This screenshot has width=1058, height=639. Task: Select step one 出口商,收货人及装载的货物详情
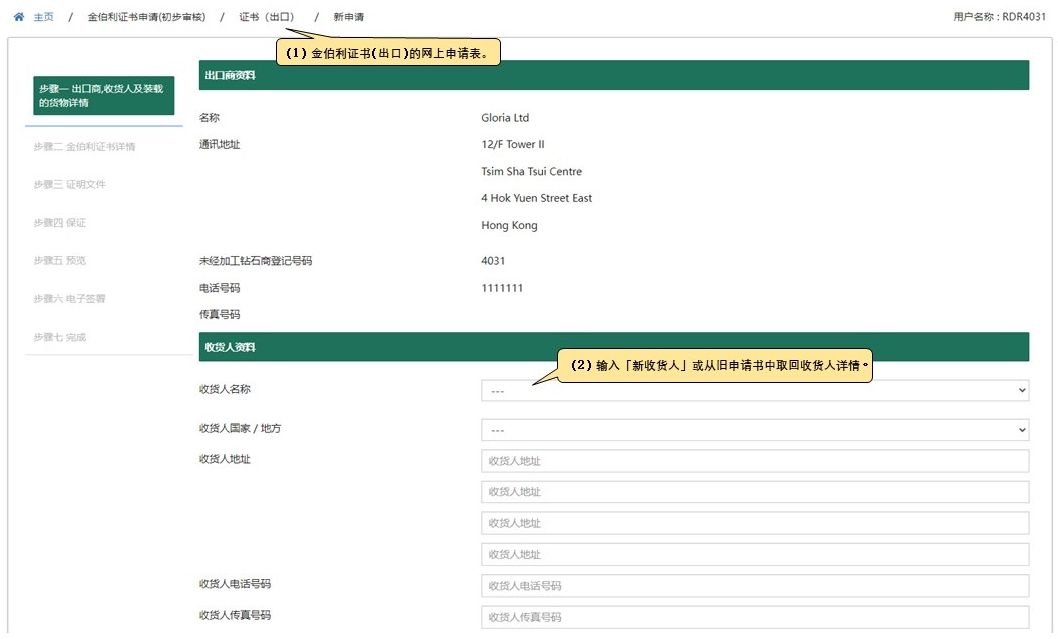(x=104, y=96)
